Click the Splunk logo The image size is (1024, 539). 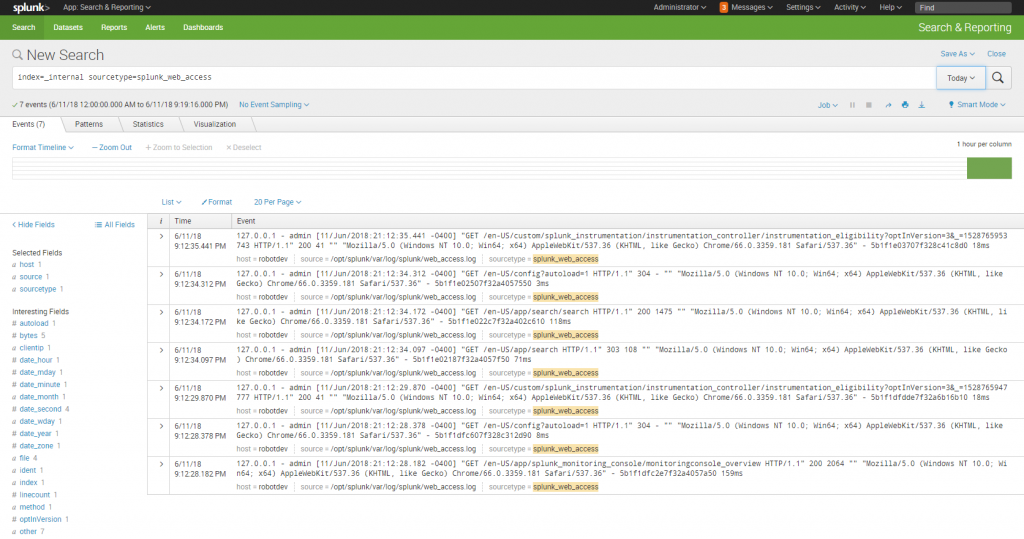(x=31, y=8)
